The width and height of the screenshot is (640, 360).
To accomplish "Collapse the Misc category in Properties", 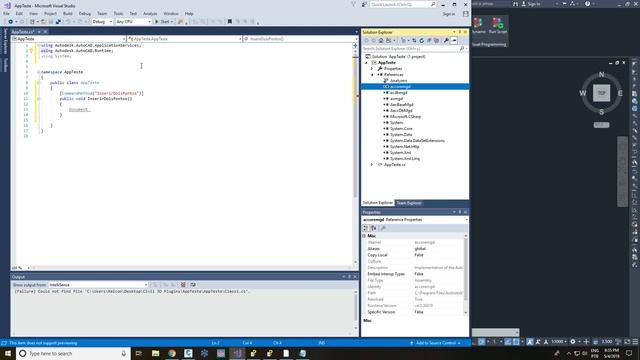I will [364, 236].
